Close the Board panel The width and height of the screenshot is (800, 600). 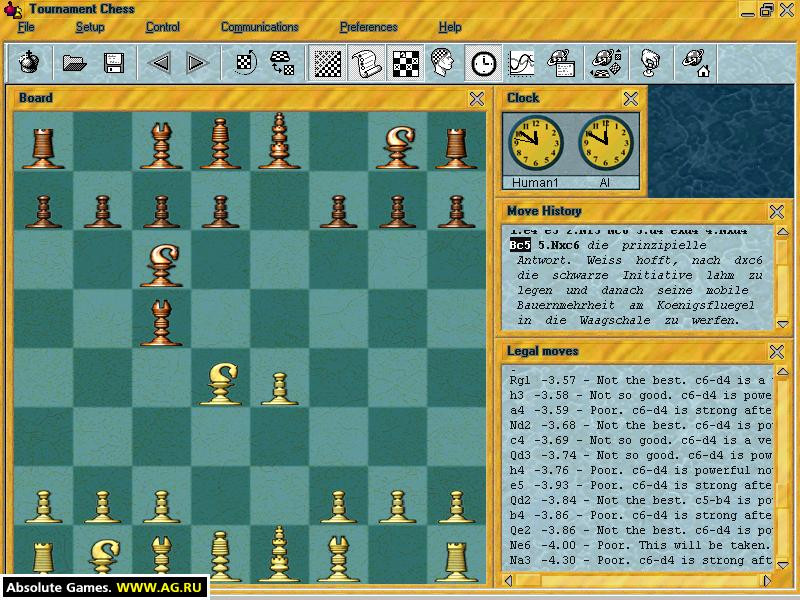(x=477, y=98)
